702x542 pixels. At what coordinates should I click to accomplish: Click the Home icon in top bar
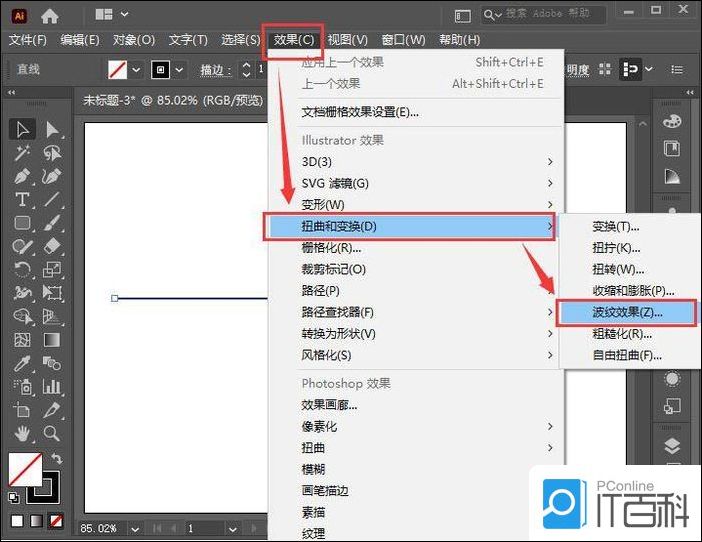pos(50,15)
